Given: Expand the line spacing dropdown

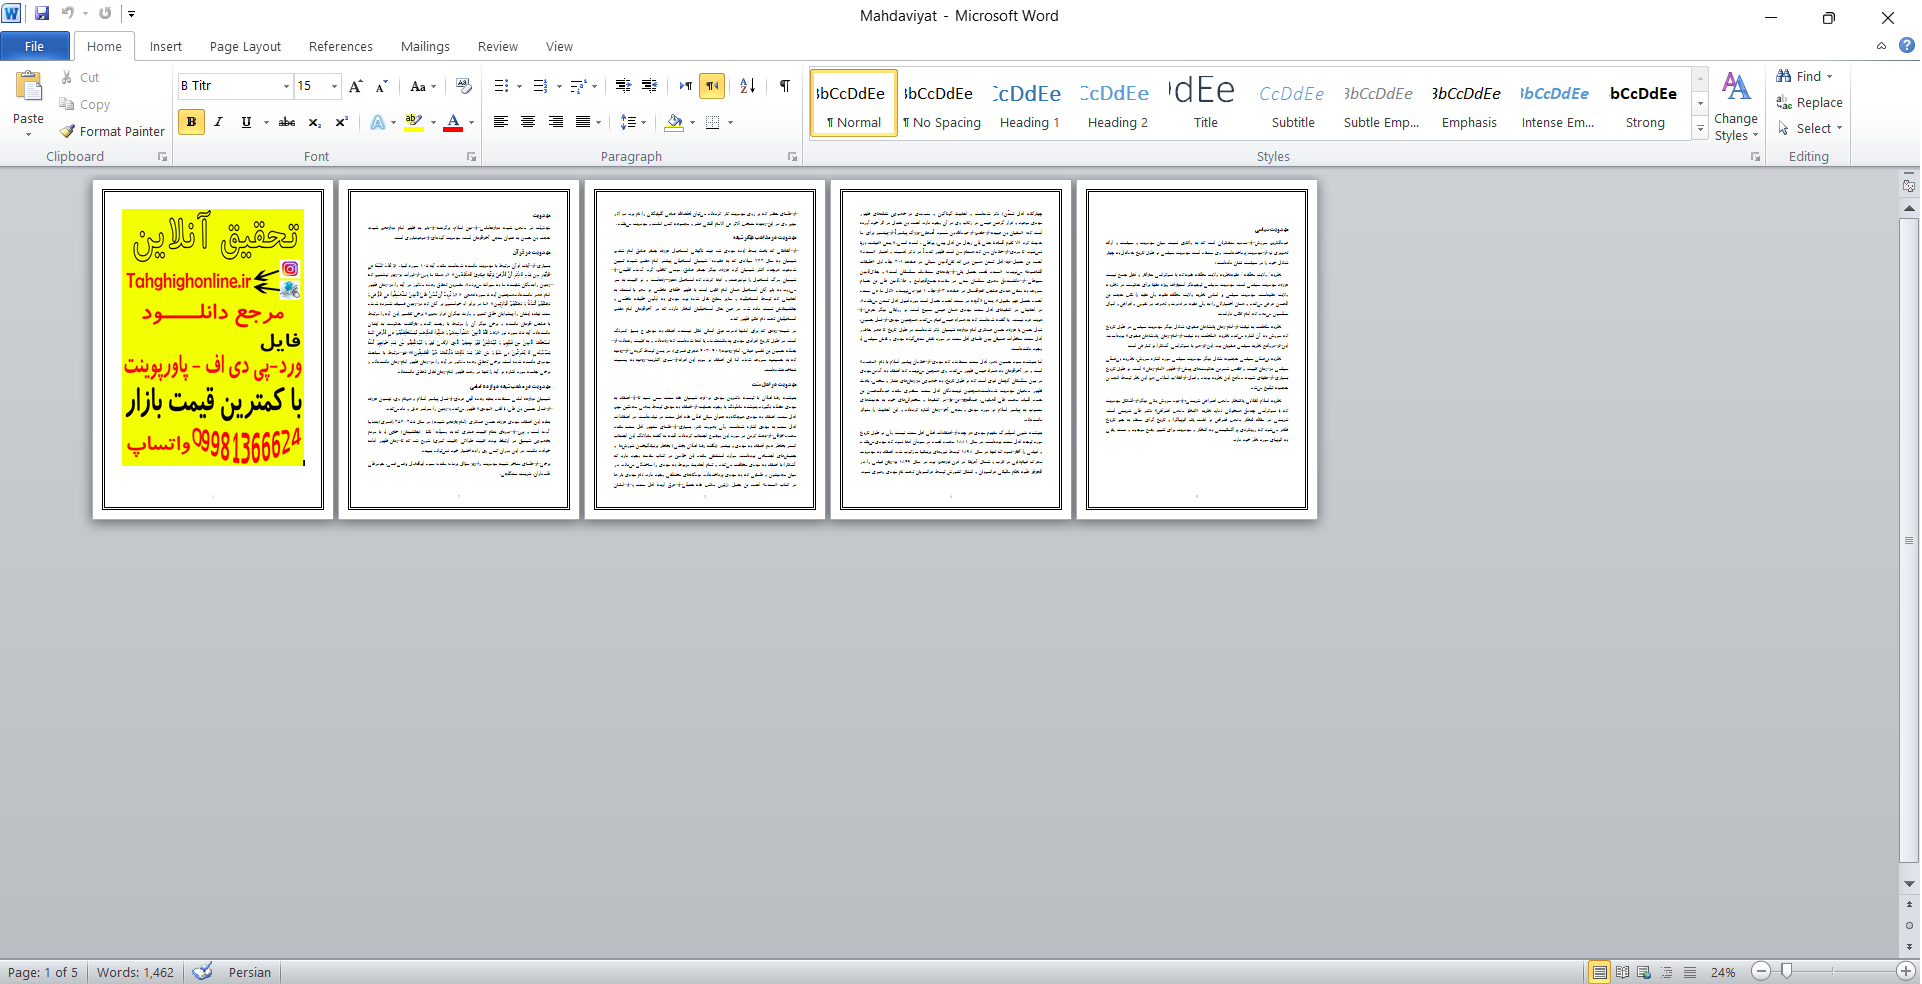Looking at the screenshot, I should coord(643,122).
